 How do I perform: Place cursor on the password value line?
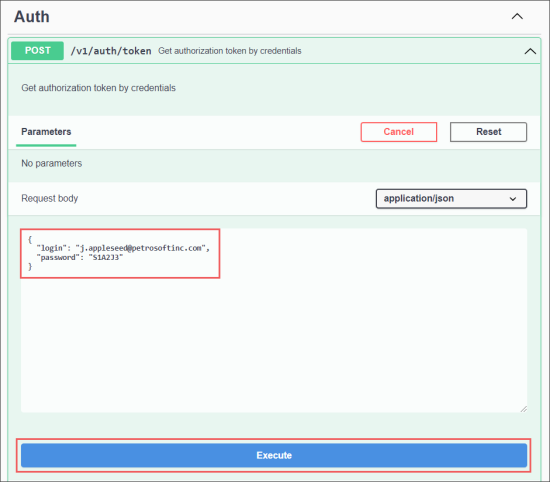coord(80,257)
